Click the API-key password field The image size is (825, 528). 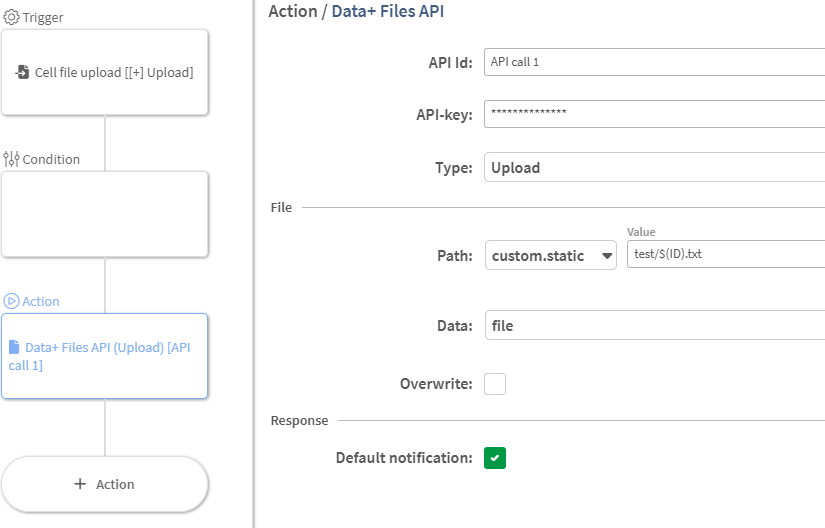[x=654, y=114]
